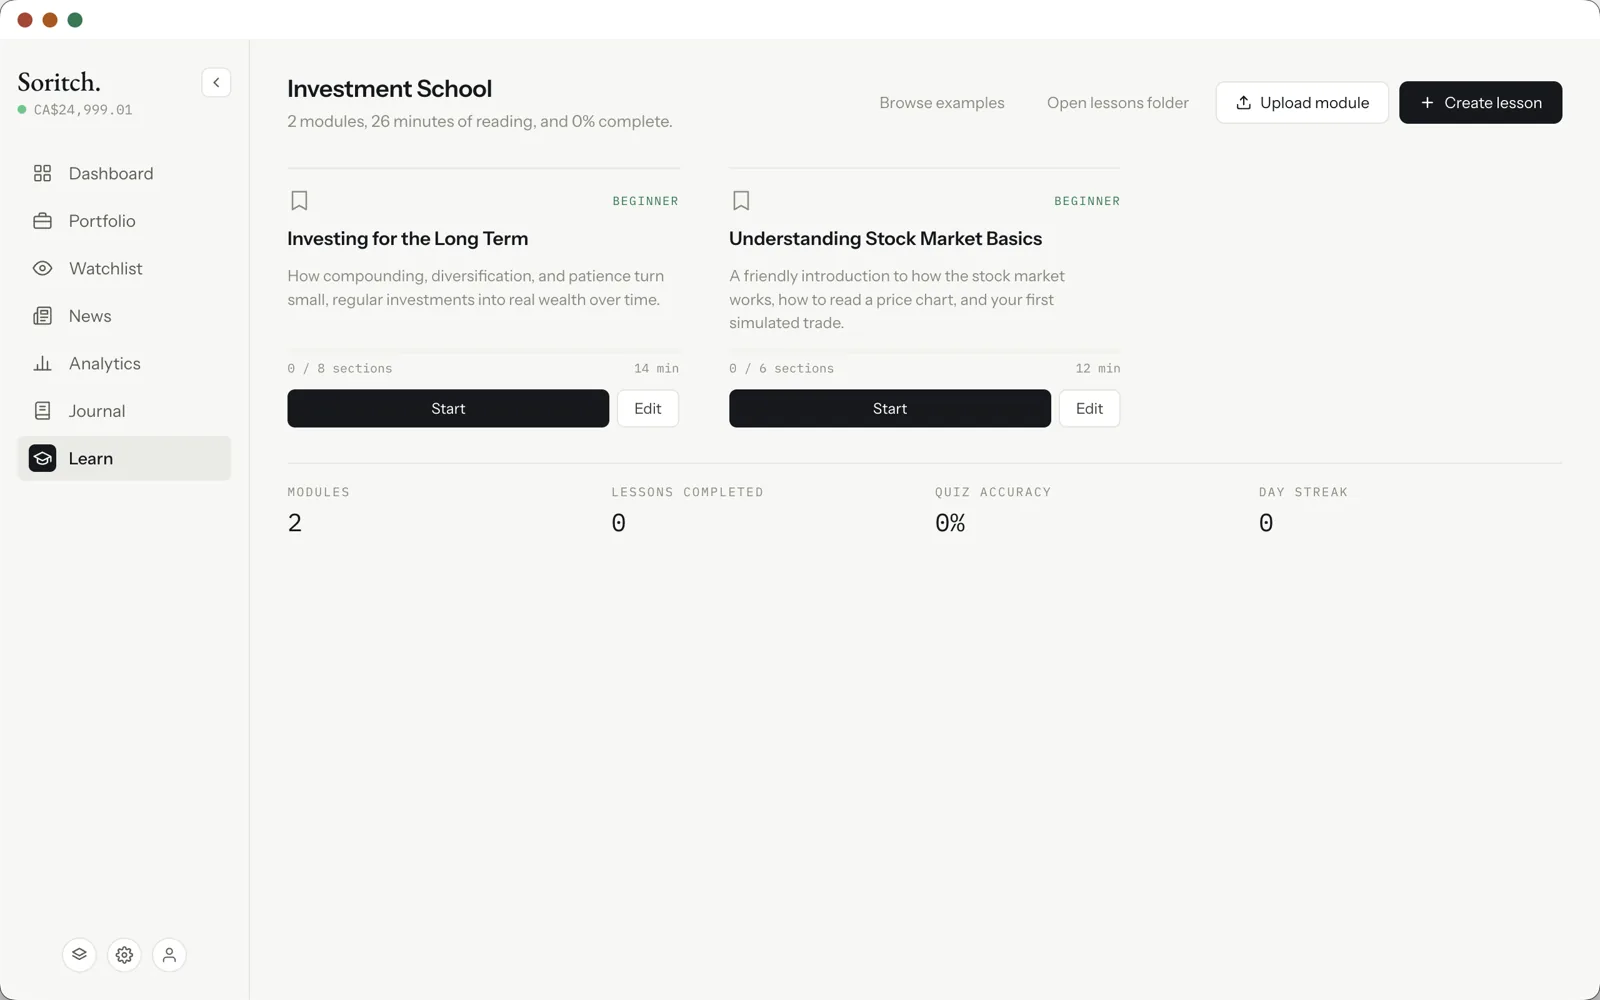Screen dimensions: 1600x1000
Task: Click the Lessons Completed stat label
Action: coord(688,492)
